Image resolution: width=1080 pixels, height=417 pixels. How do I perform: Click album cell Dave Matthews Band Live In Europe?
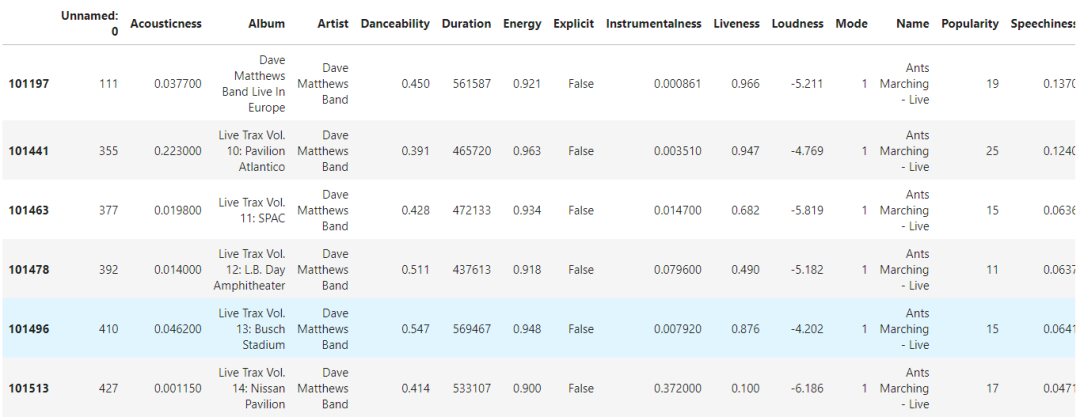tap(253, 83)
